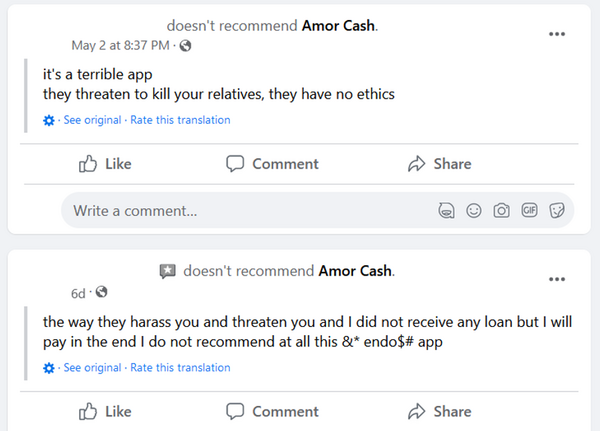Focus the 'Write a comment...' field
Viewport: 600px width, 431px height.
pos(240,211)
